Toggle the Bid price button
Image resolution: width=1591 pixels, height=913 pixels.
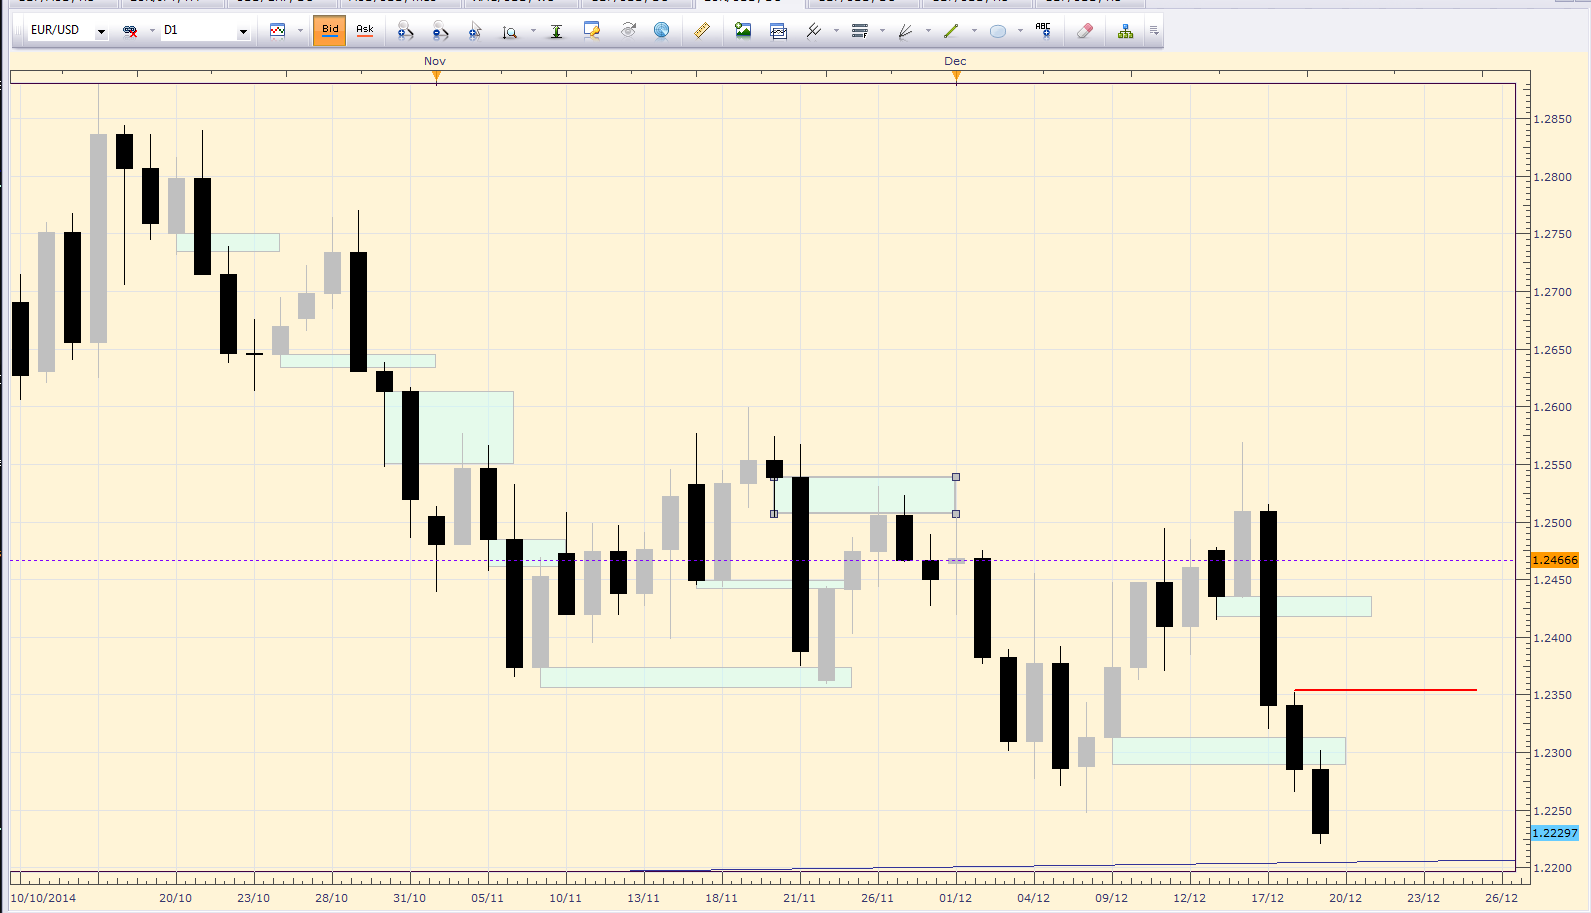click(x=329, y=31)
